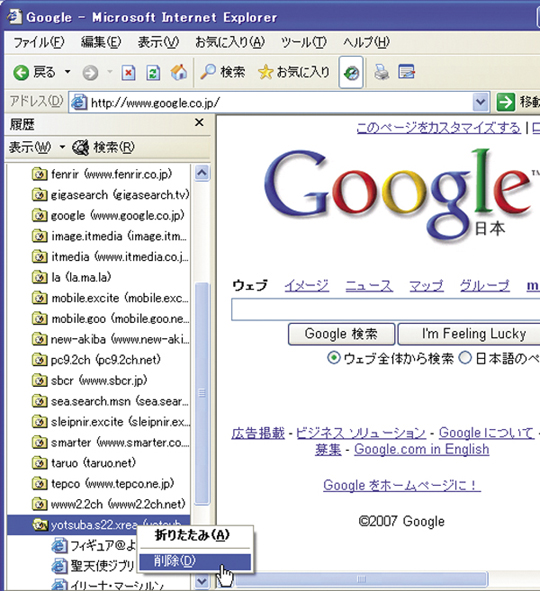Open the ツール(T) menu

point(303,42)
